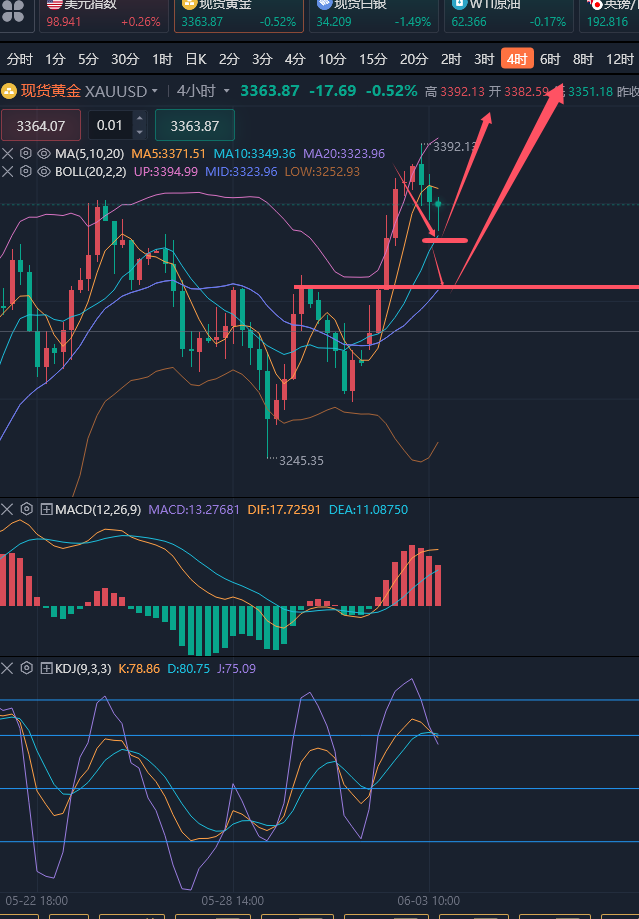
Task: Click the 0.01 lot size field
Action: 110,125
